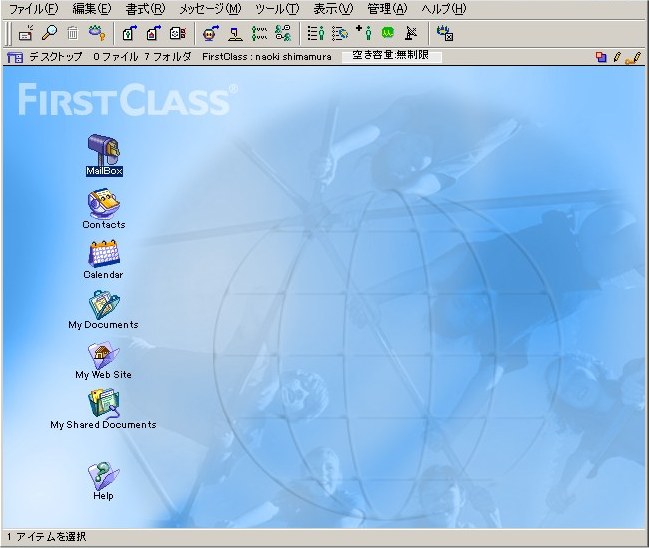Click the plug with X disconnect icon
The height and width of the screenshot is (548, 649).
[x=445, y=33]
